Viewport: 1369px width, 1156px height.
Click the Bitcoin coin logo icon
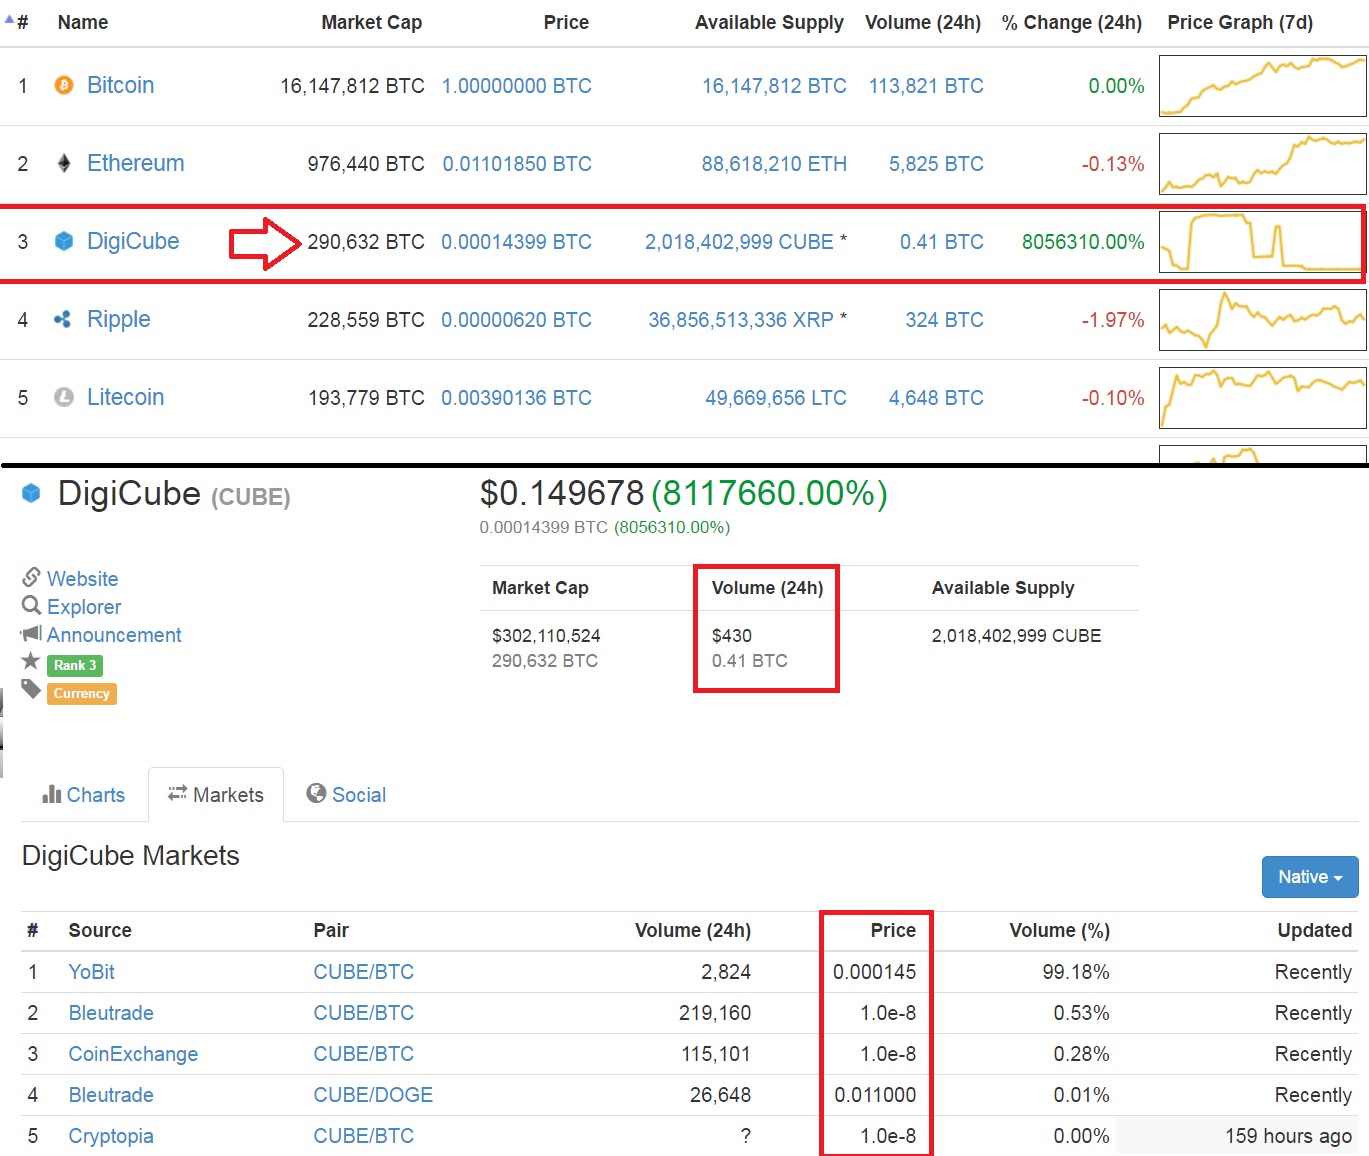tap(64, 86)
